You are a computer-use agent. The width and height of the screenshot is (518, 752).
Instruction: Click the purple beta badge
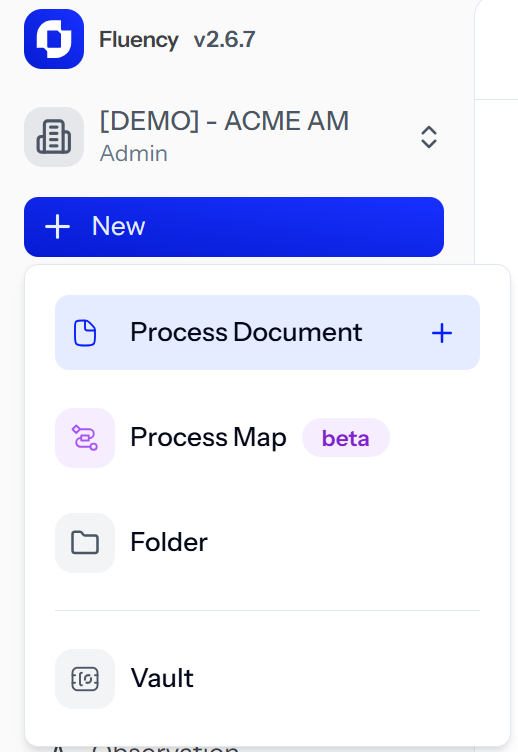(x=346, y=438)
